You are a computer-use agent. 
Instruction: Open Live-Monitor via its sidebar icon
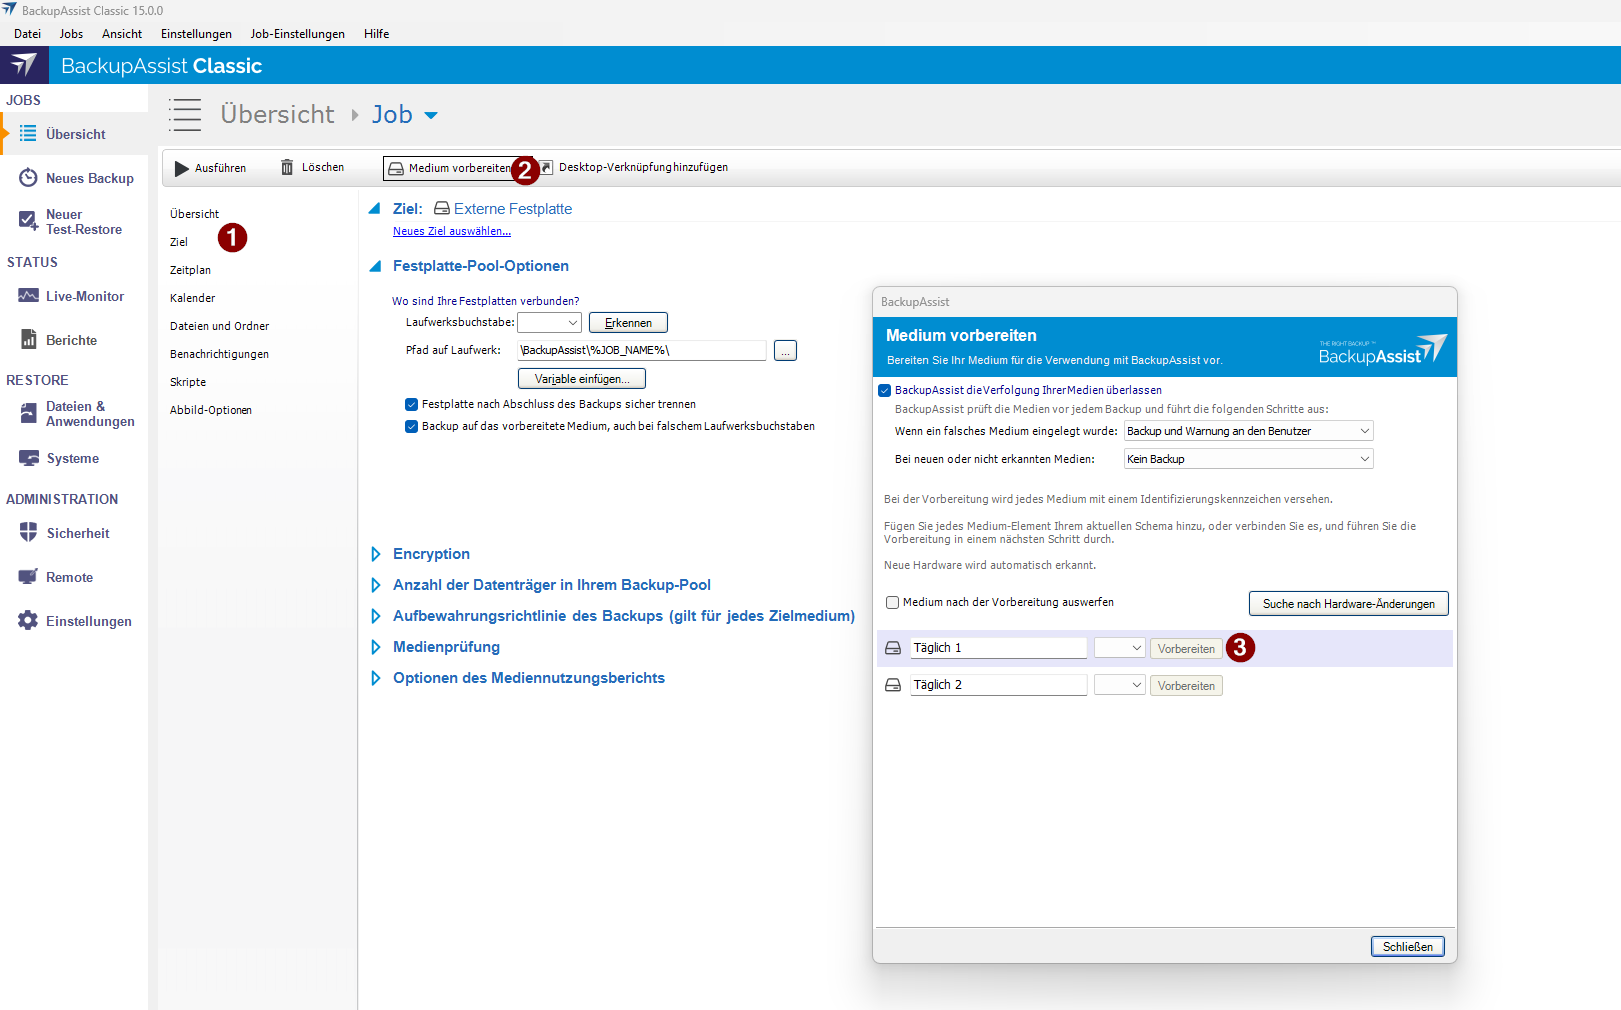[28, 296]
